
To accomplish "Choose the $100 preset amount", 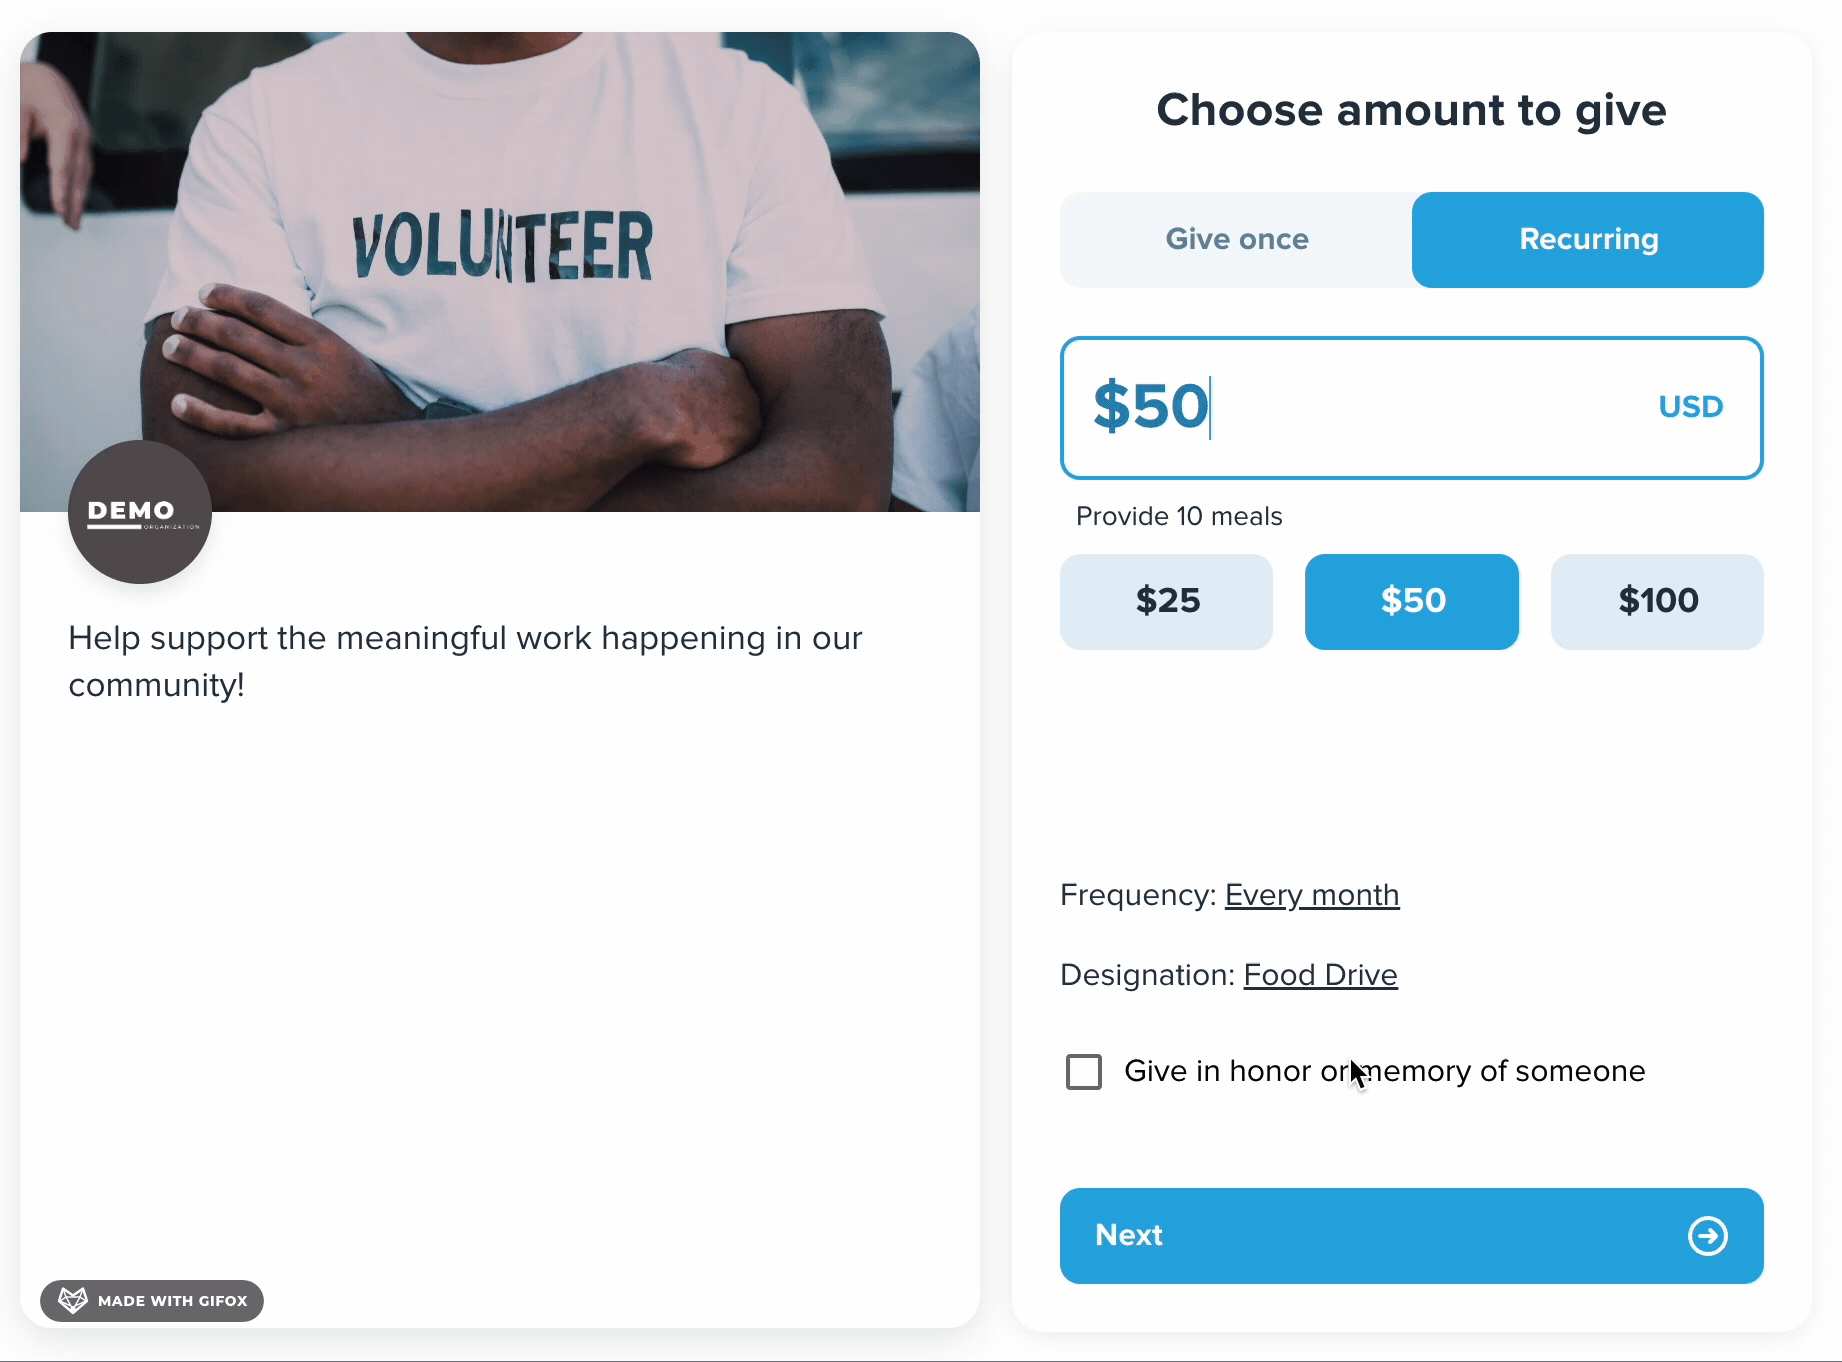I will (1657, 601).
